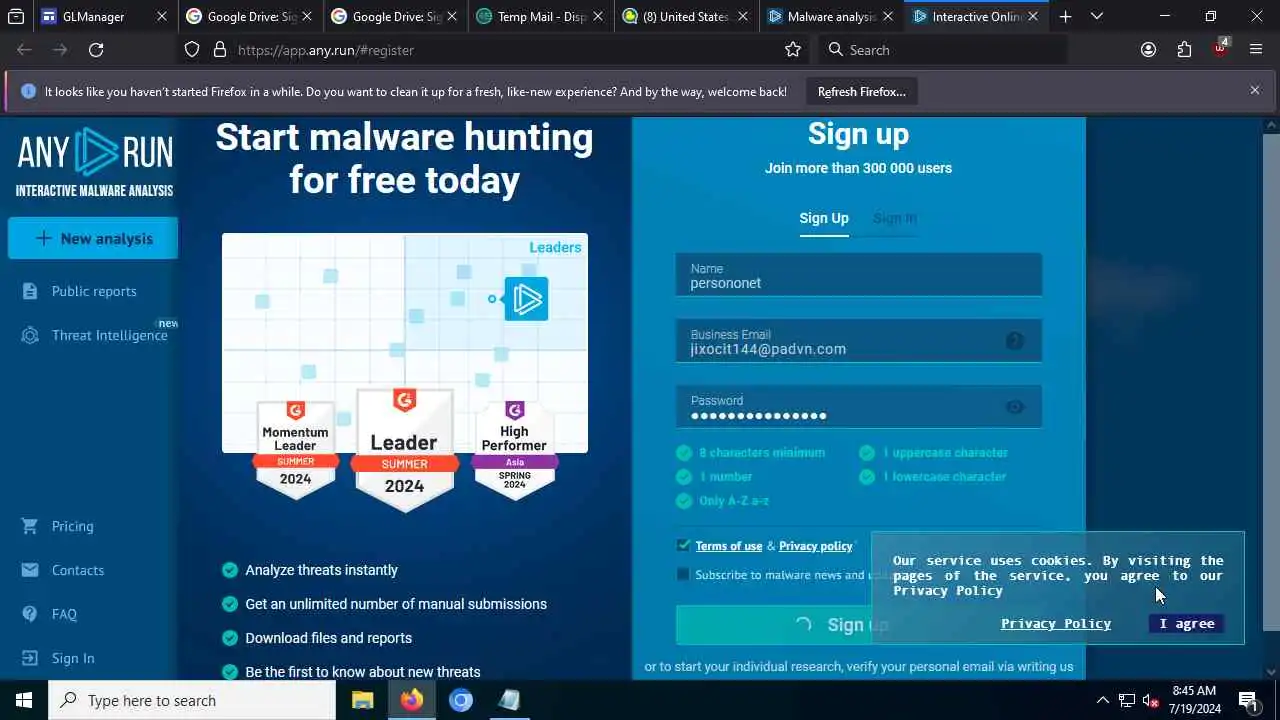Open the Extensions puzzle icon
The width and height of the screenshot is (1280, 720).
coord(1184,50)
